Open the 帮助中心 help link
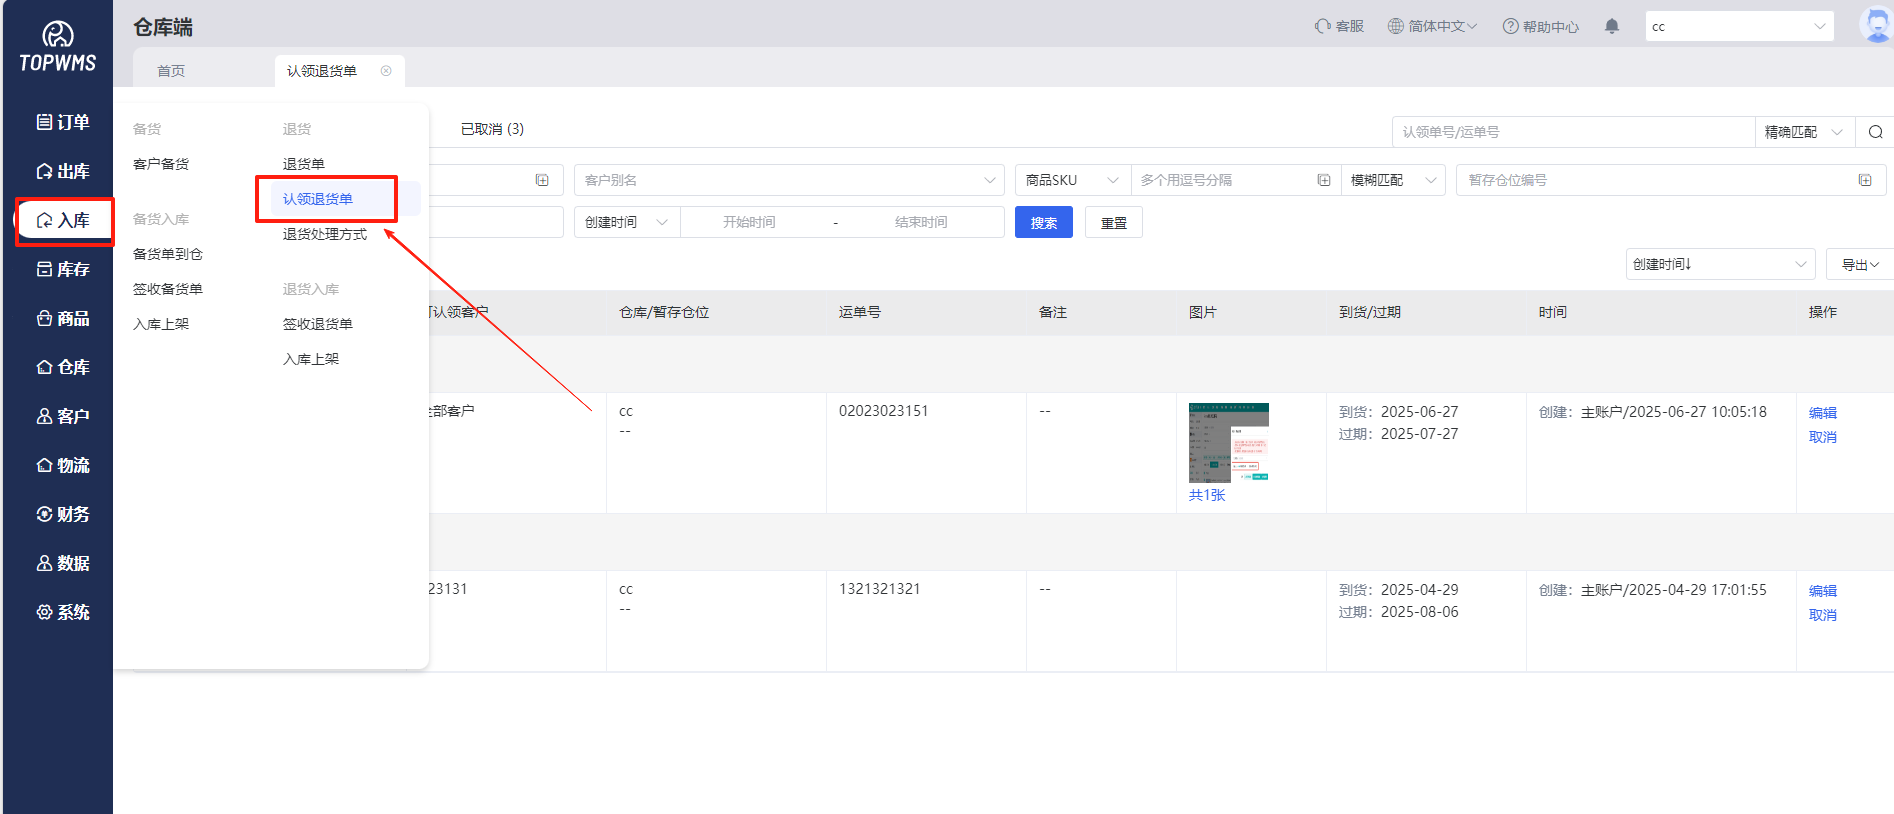This screenshot has width=1894, height=814. [x=1540, y=26]
